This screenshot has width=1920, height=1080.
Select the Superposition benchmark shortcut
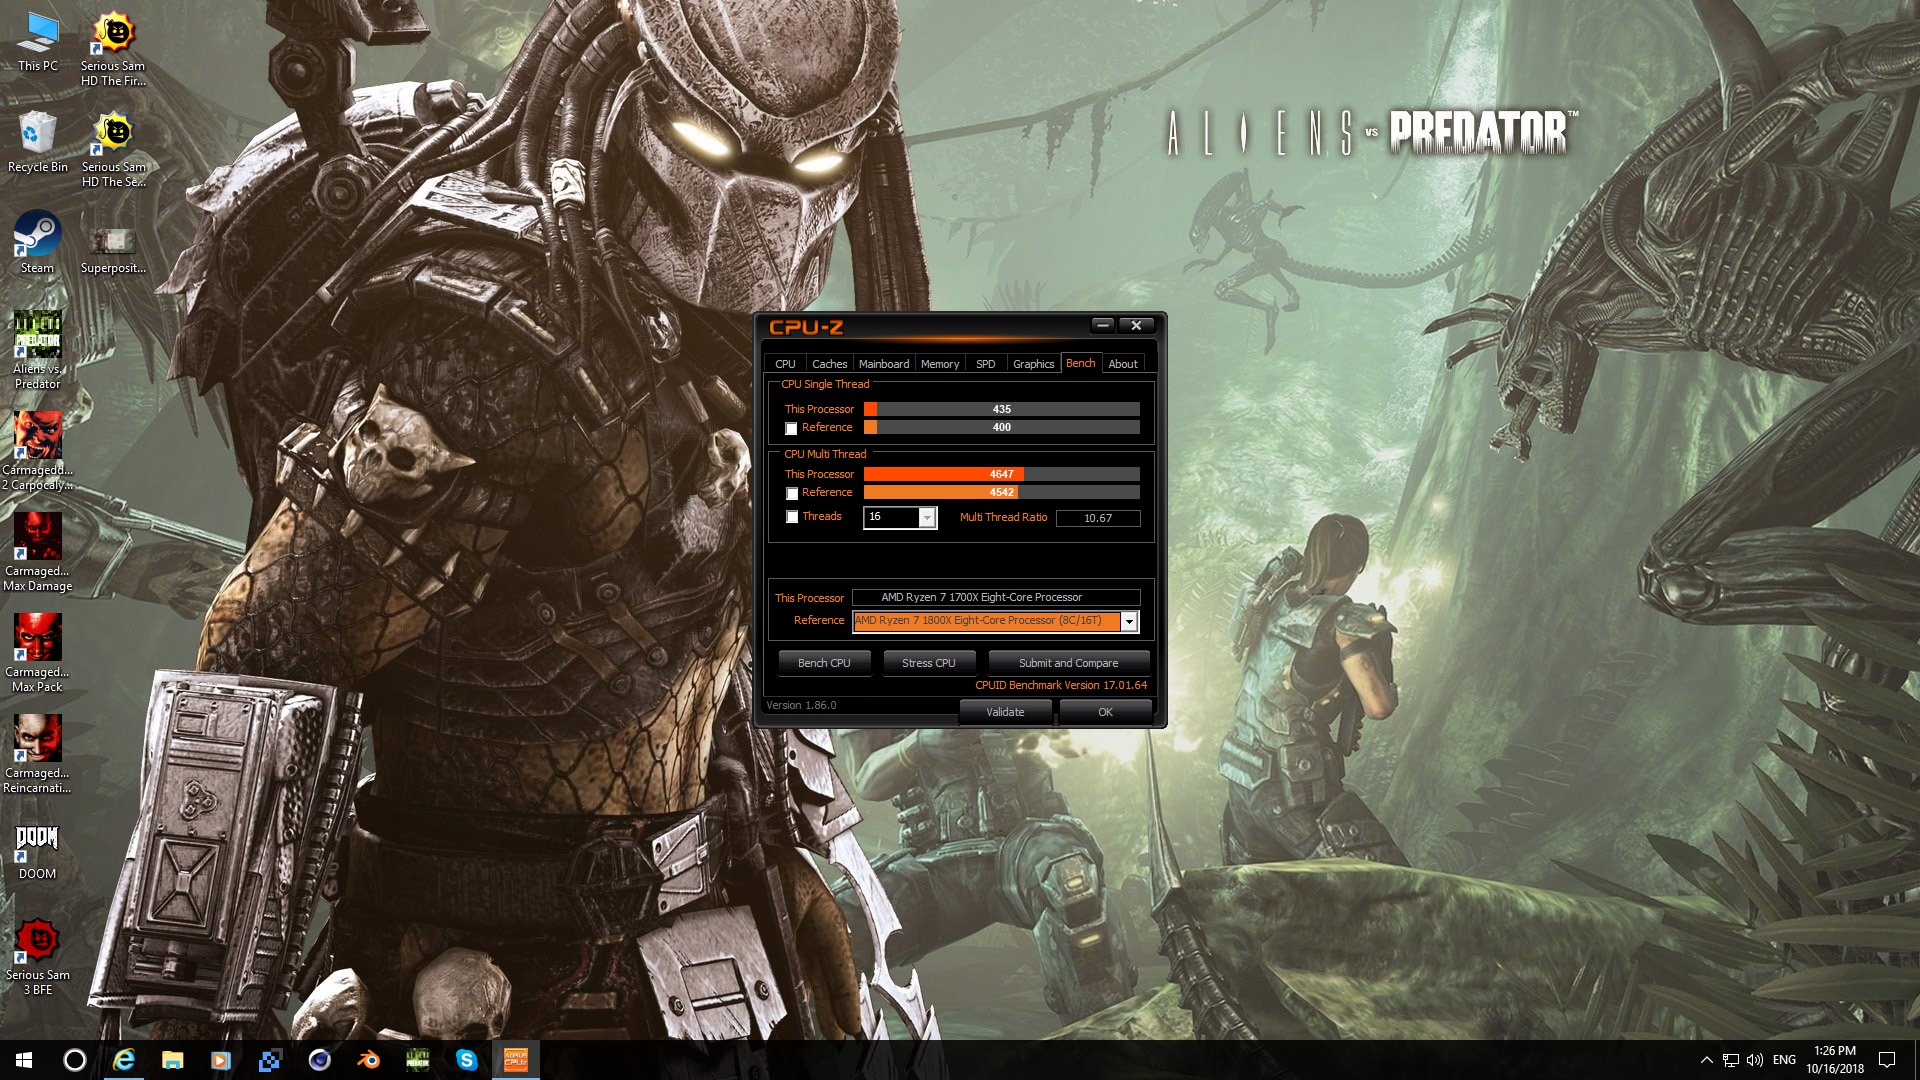coord(113,250)
